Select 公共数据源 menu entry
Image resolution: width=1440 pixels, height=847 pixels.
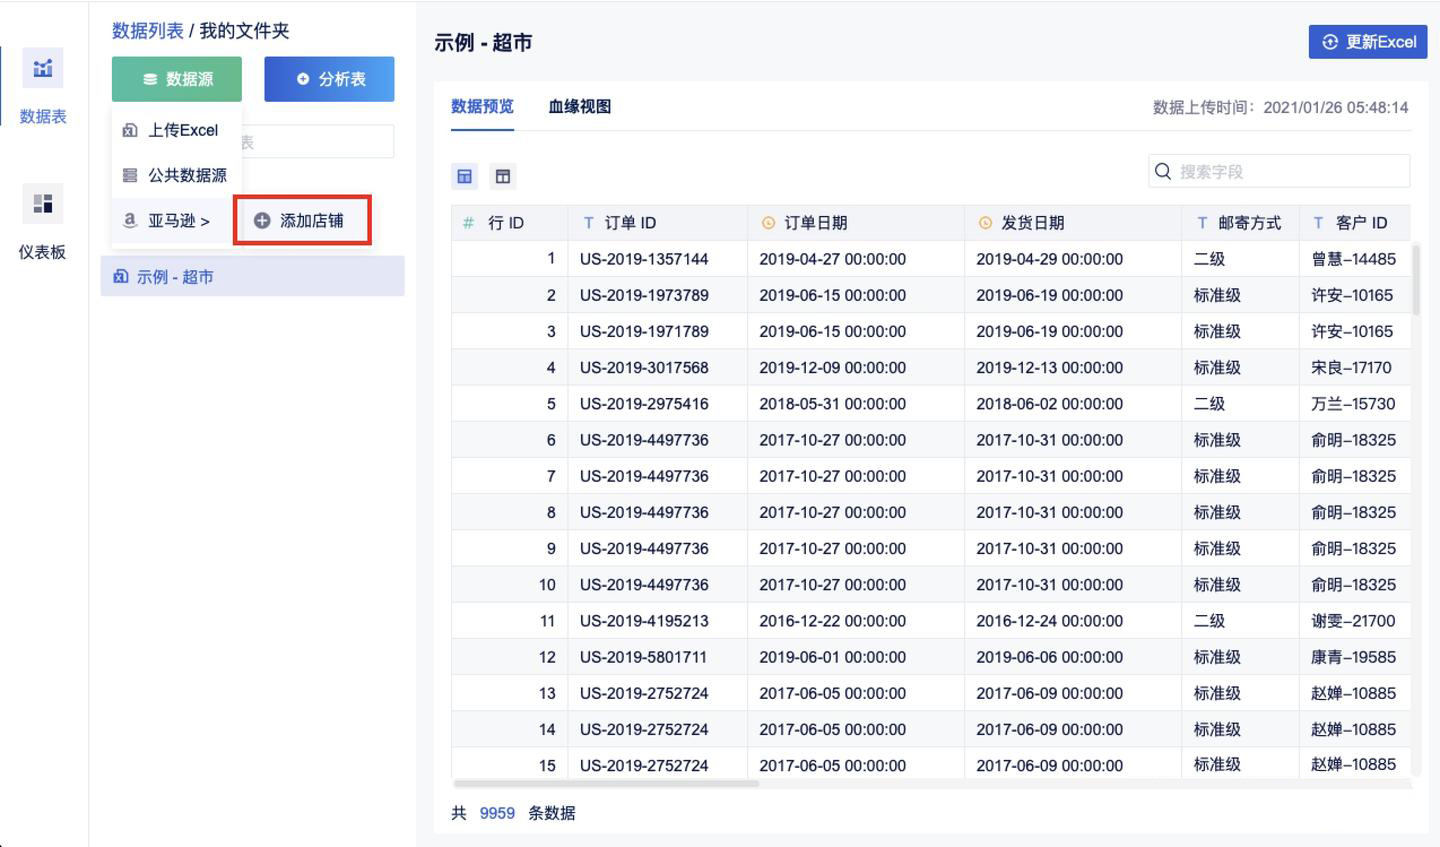pos(186,175)
